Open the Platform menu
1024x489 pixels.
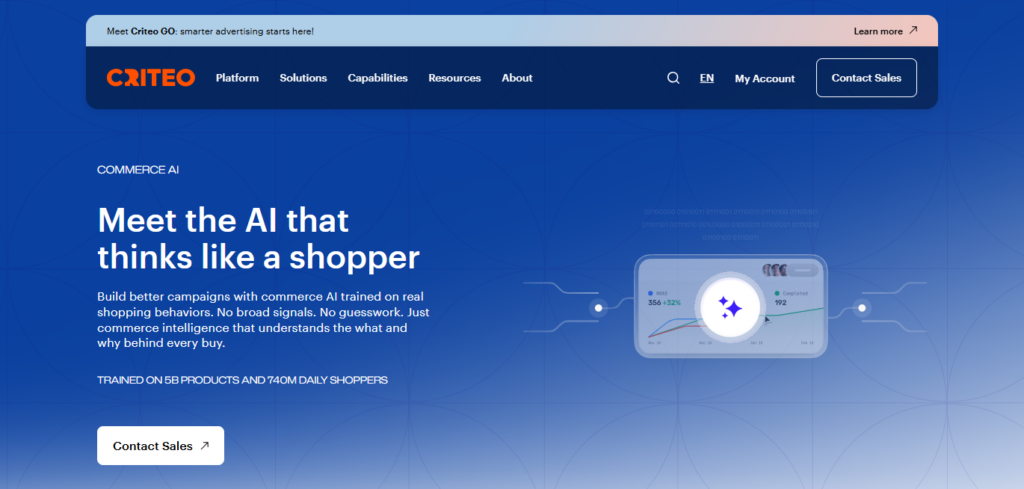(x=237, y=78)
